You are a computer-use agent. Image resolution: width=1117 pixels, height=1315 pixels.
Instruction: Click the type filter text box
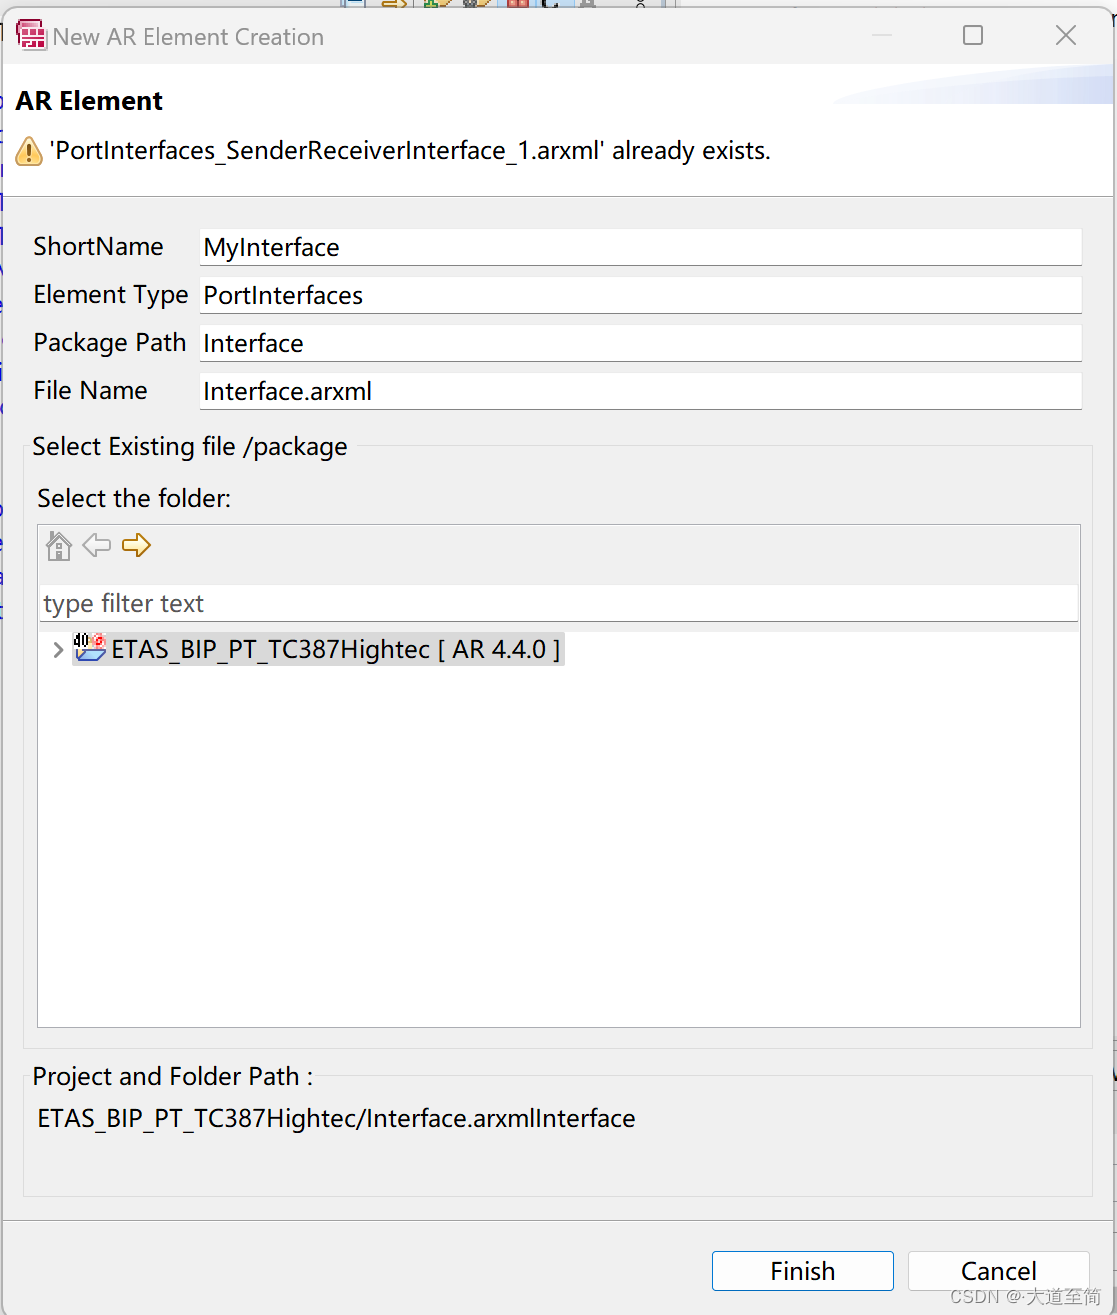558,603
